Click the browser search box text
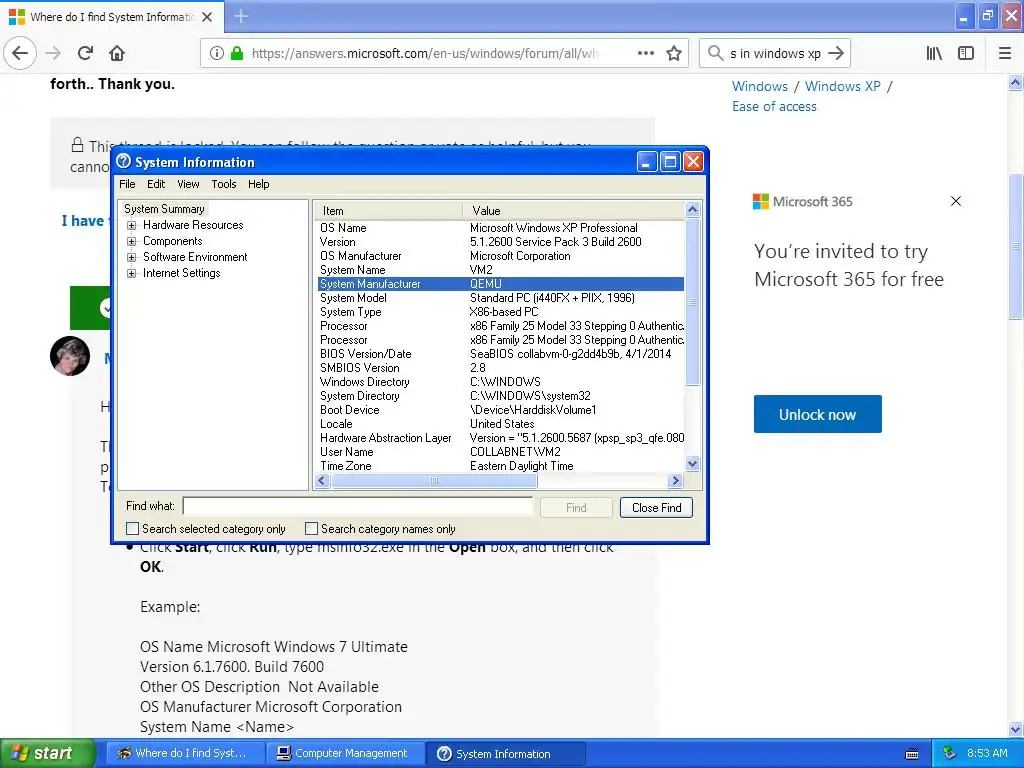Viewport: 1024px width, 768px height. coord(775,54)
